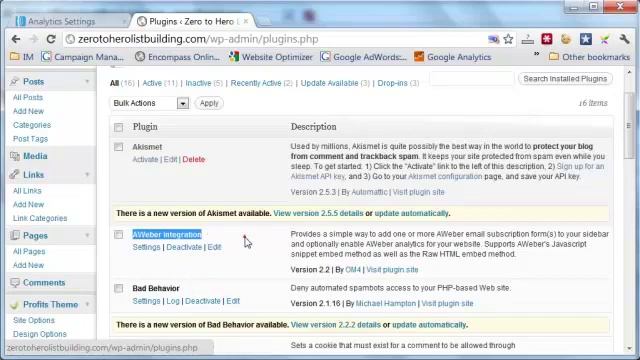
Task: Check the select-all plugins checkbox
Action: pos(118,127)
